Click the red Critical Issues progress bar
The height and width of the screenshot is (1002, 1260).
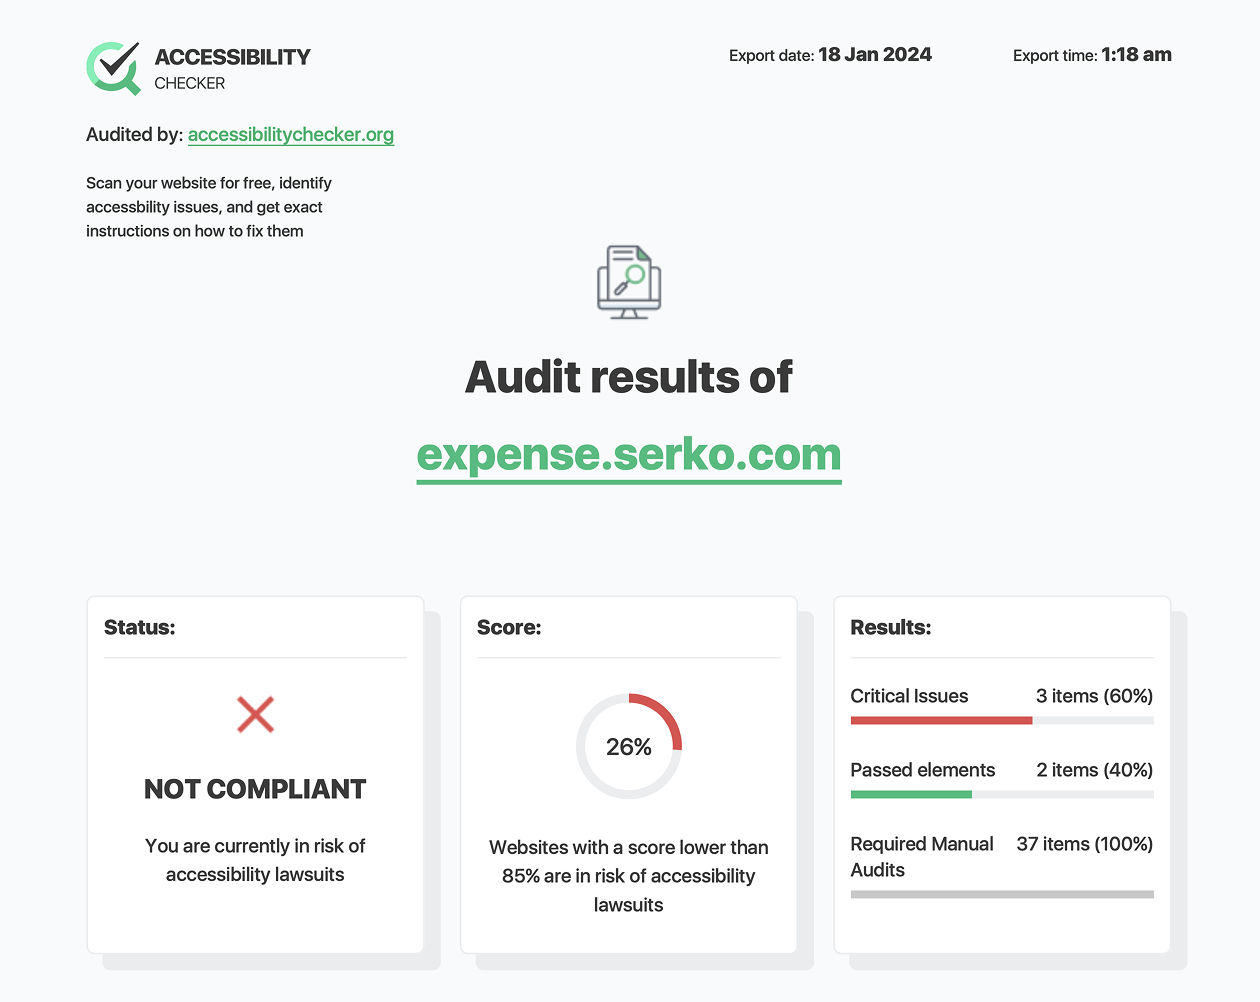point(940,720)
